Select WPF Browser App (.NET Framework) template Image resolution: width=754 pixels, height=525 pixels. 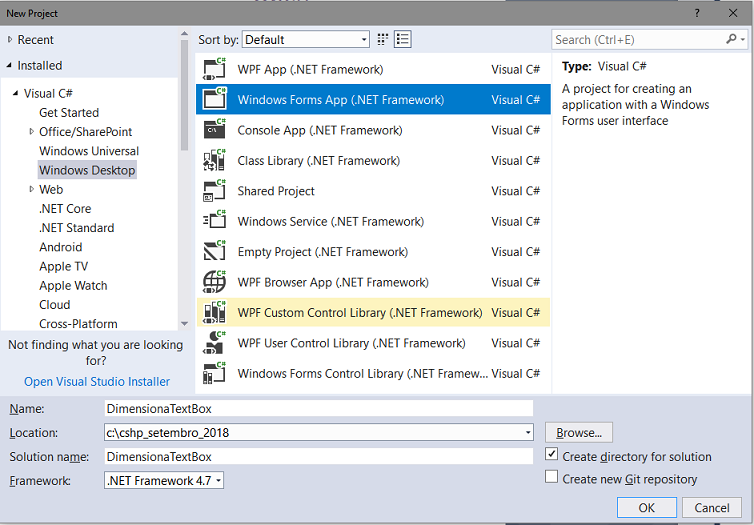[373, 282]
